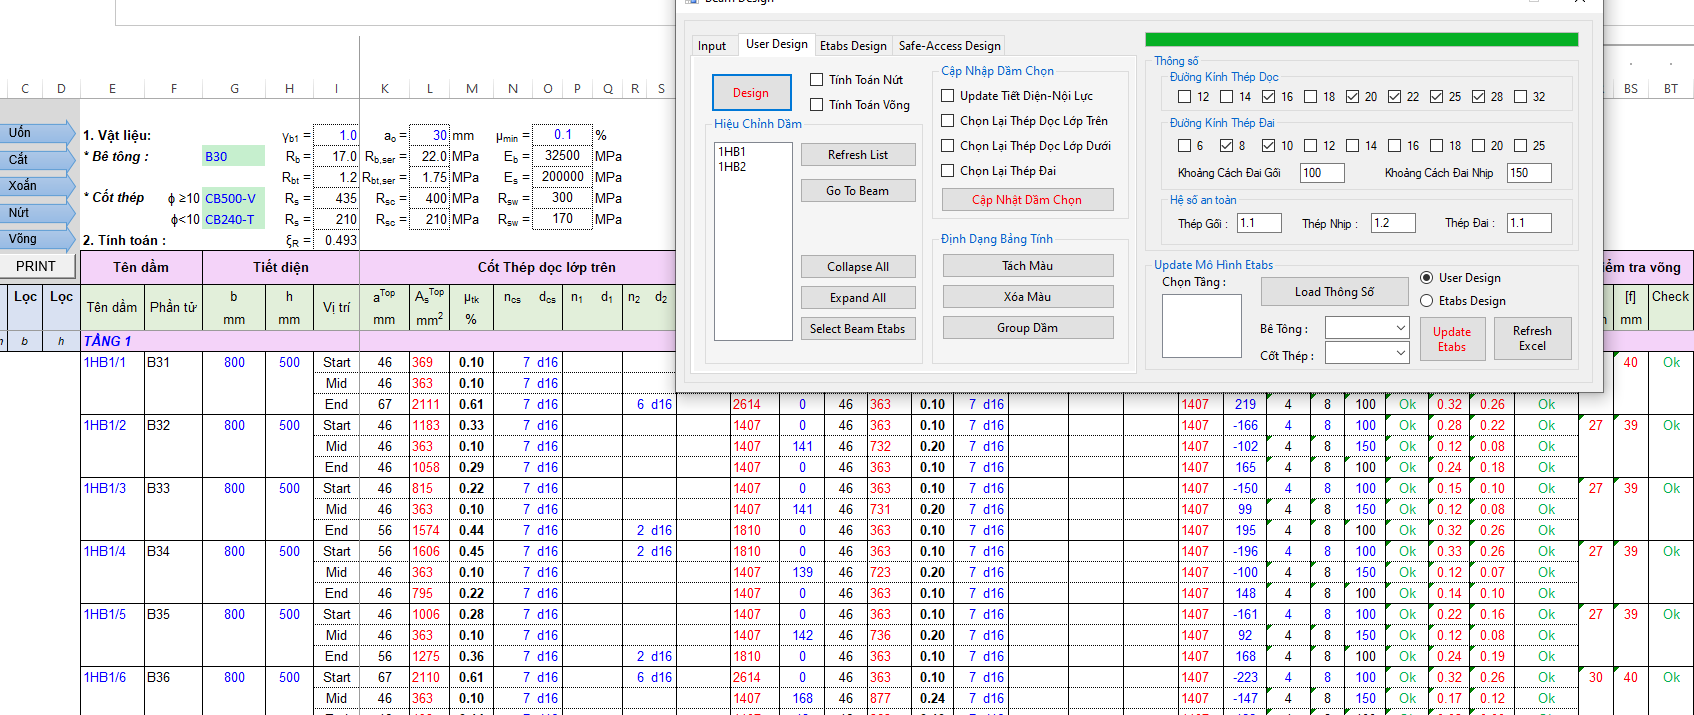This screenshot has height=715, width=1694.
Task: Enable the Tính Toán Nứt checkbox
Action: (x=817, y=80)
